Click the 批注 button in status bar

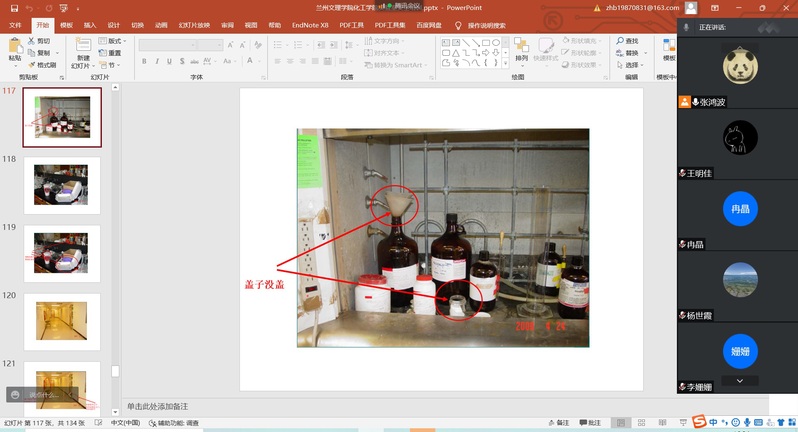coord(590,423)
